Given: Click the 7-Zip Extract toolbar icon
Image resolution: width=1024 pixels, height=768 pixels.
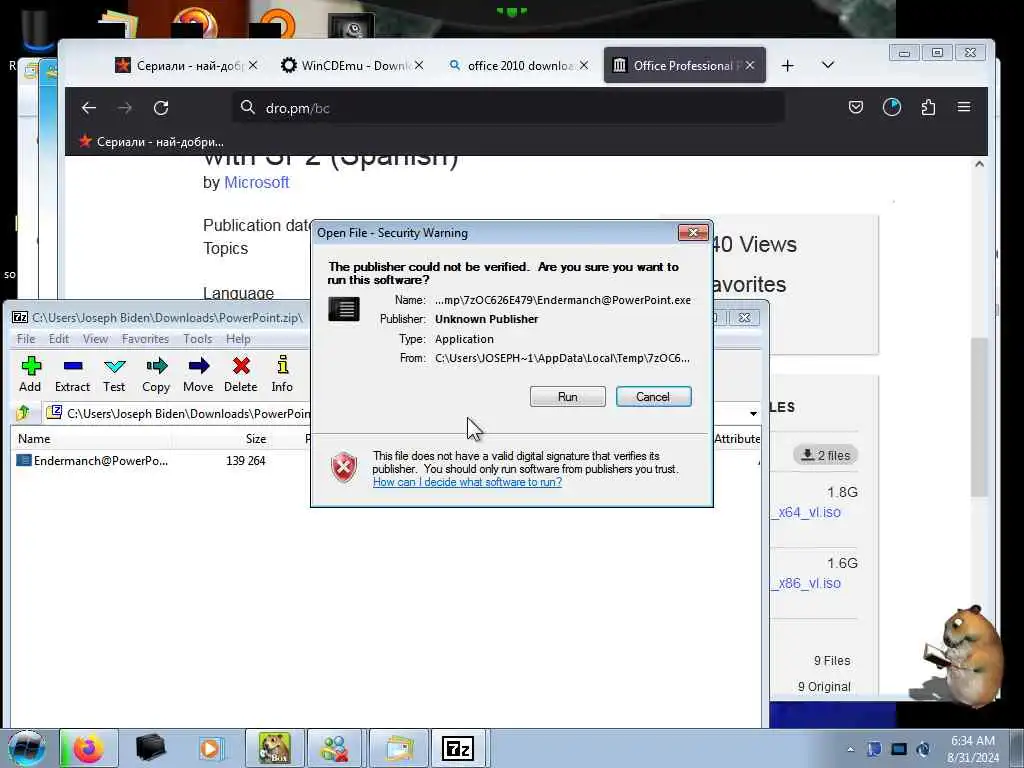Looking at the screenshot, I should tap(72, 374).
